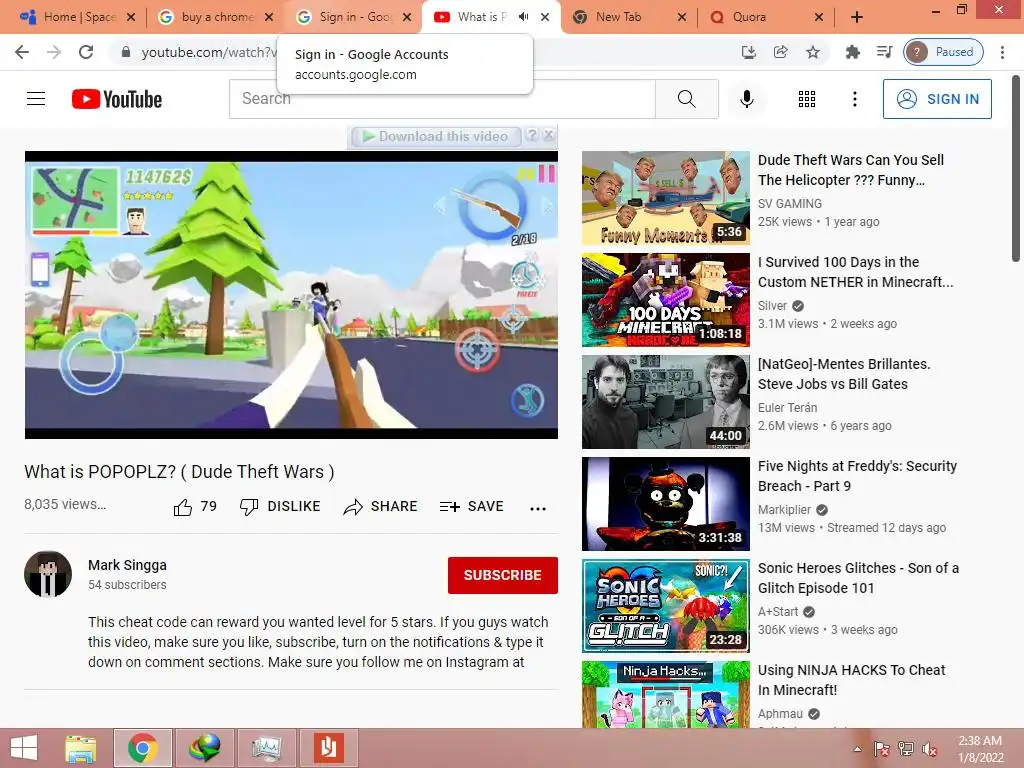Open media controls icon in toolbar
The image size is (1024, 768).
tap(884, 52)
